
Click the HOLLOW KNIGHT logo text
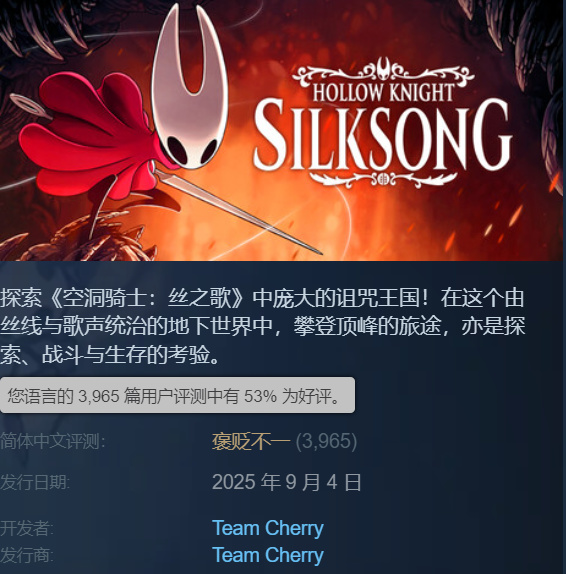[x=383, y=92]
